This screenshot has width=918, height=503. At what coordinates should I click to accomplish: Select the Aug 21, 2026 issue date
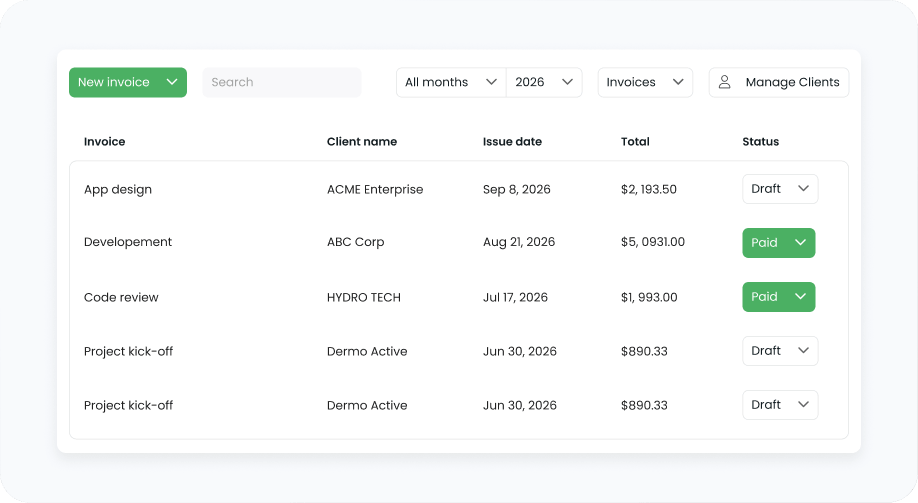(519, 242)
